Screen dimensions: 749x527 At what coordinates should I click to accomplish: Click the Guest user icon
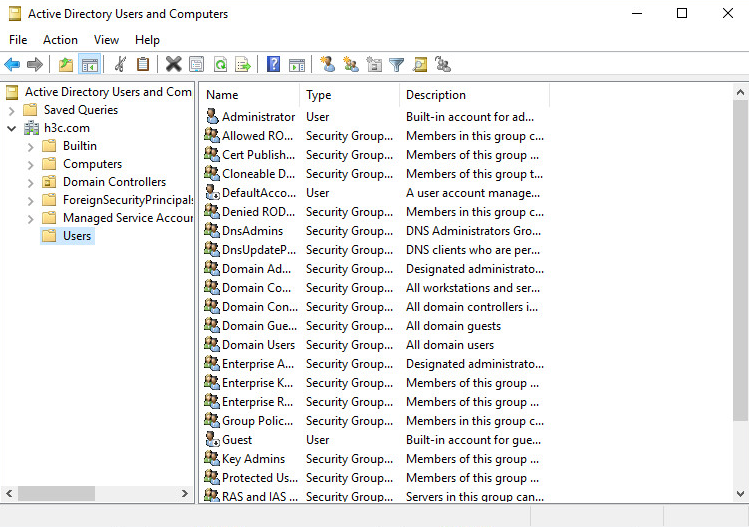[212, 439]
